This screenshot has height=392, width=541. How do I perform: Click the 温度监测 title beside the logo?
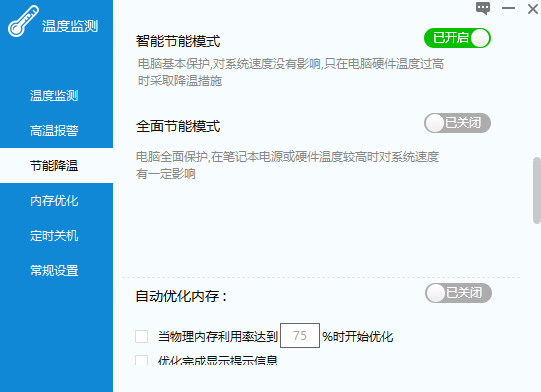tap(70, 26)
